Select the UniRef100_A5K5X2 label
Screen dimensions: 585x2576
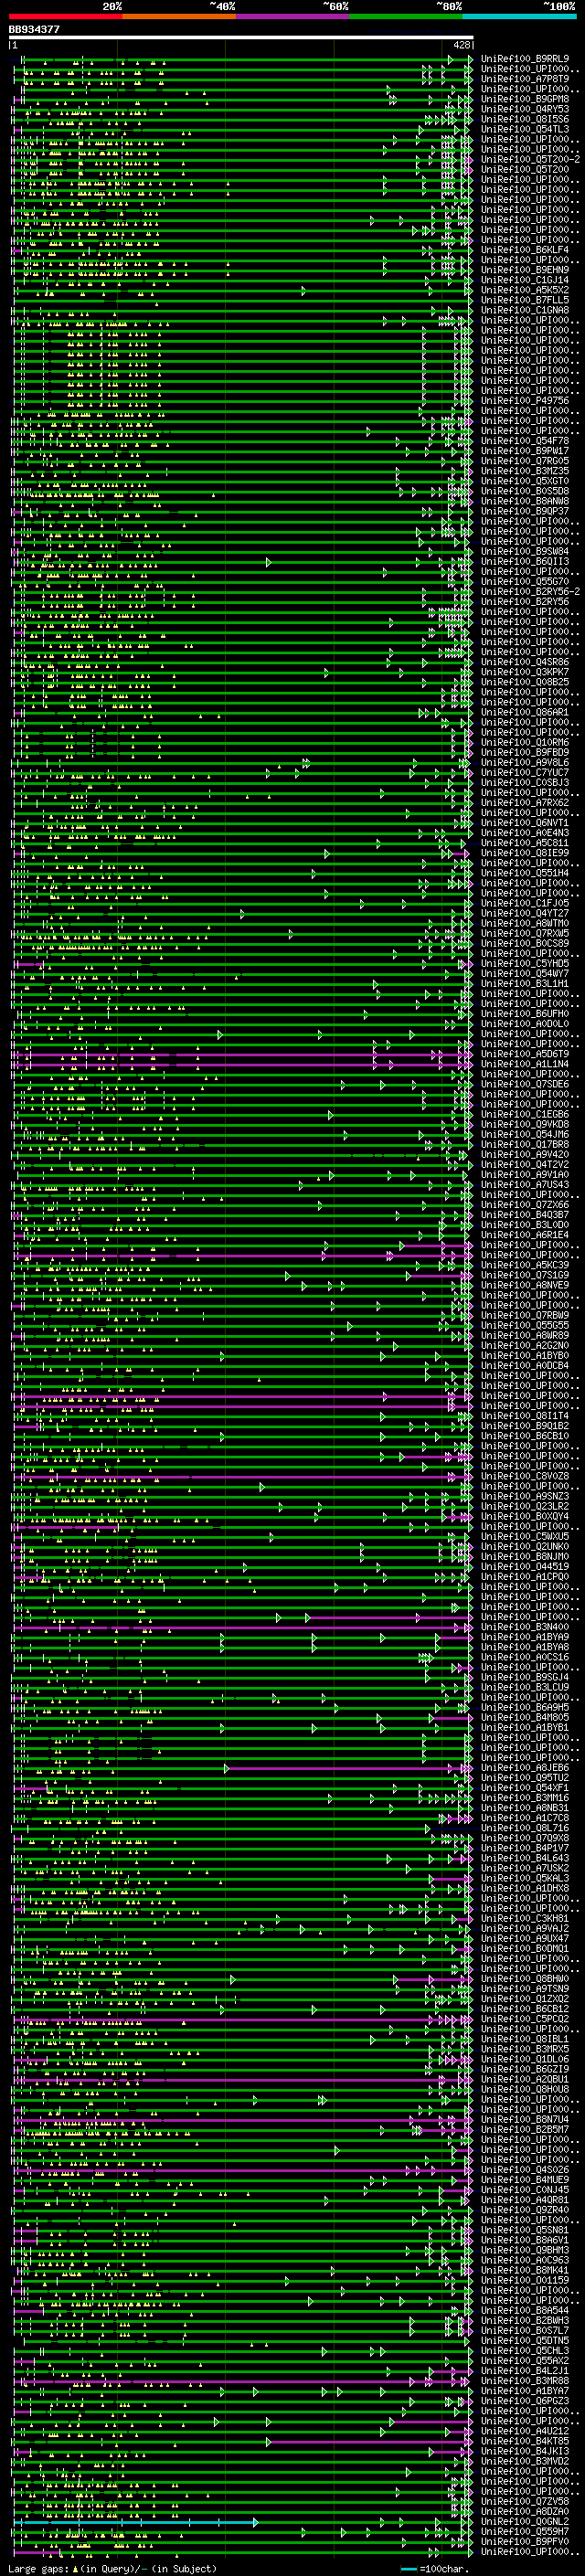[x=525, y=290]
